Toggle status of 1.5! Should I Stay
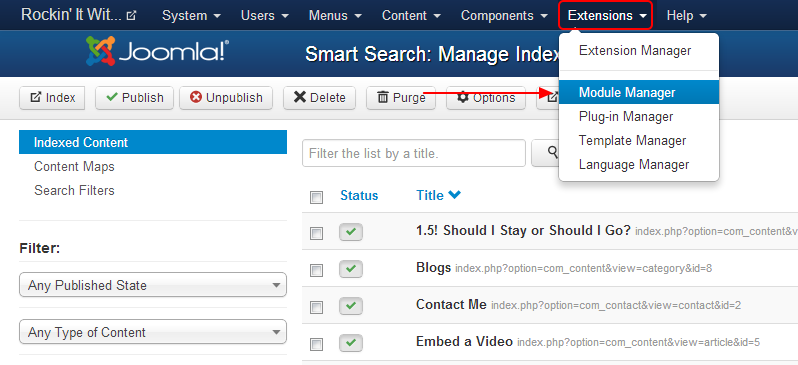Screen dimensions: 798x365 351,233
